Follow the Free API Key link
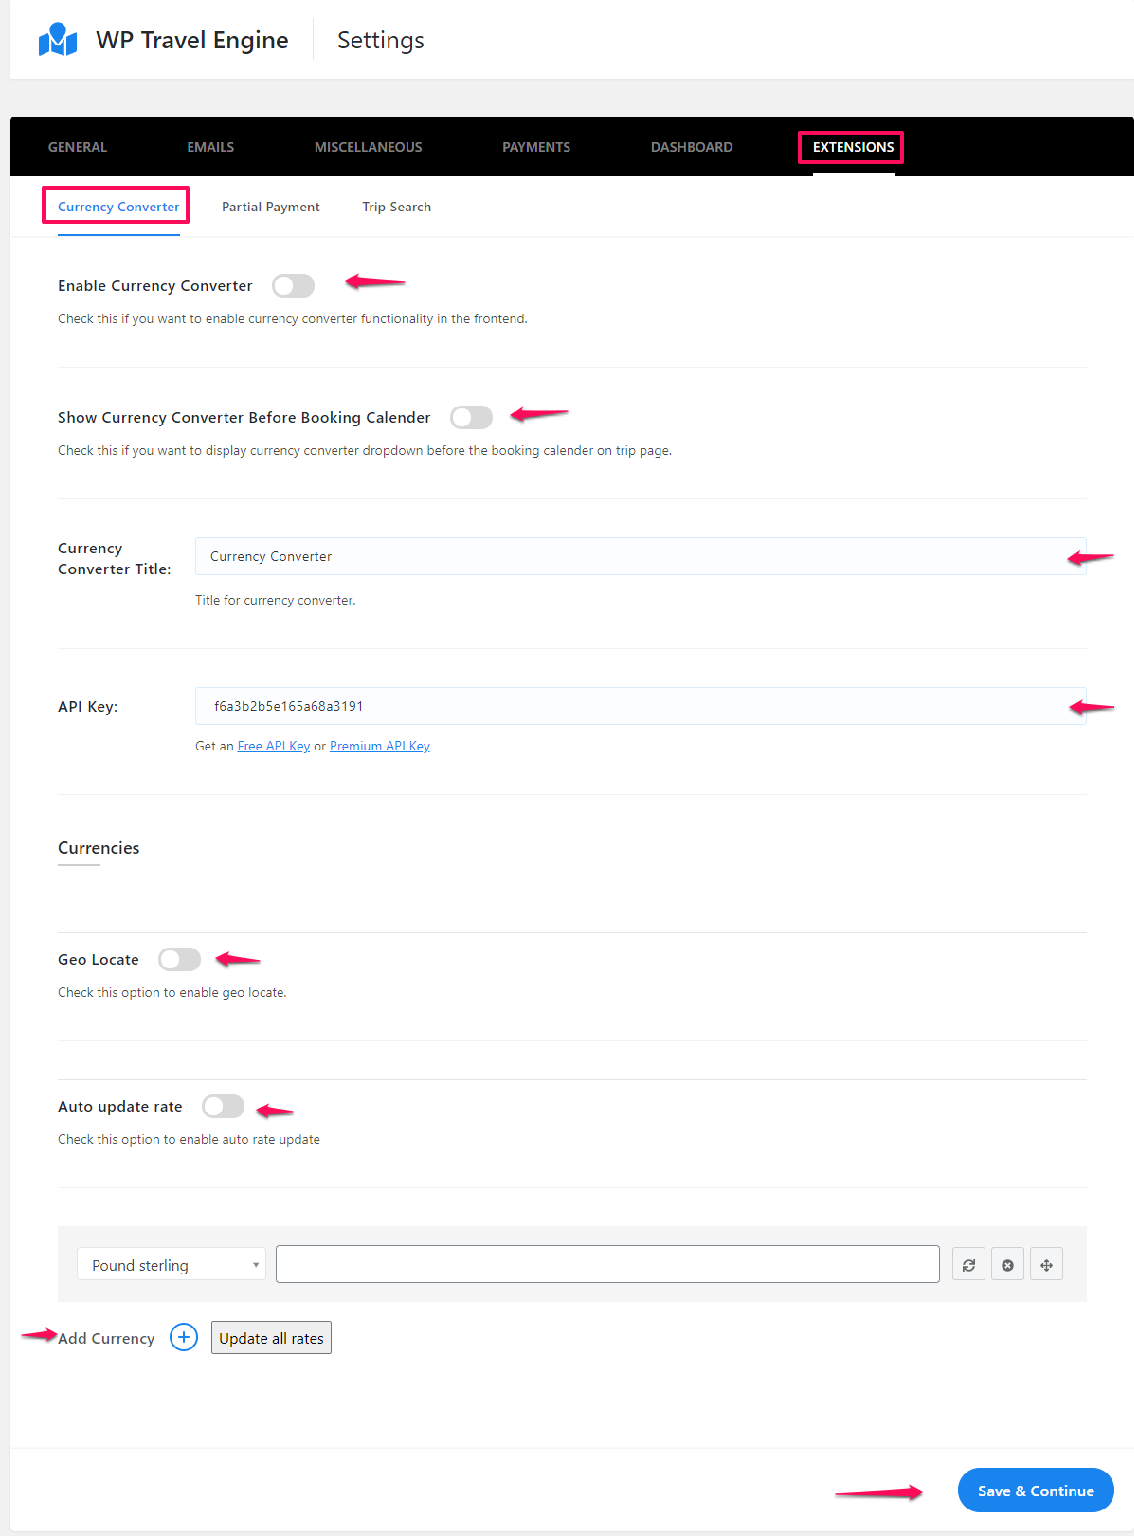Viewport: 1134px width, 1536px height. tap(274, 746)
